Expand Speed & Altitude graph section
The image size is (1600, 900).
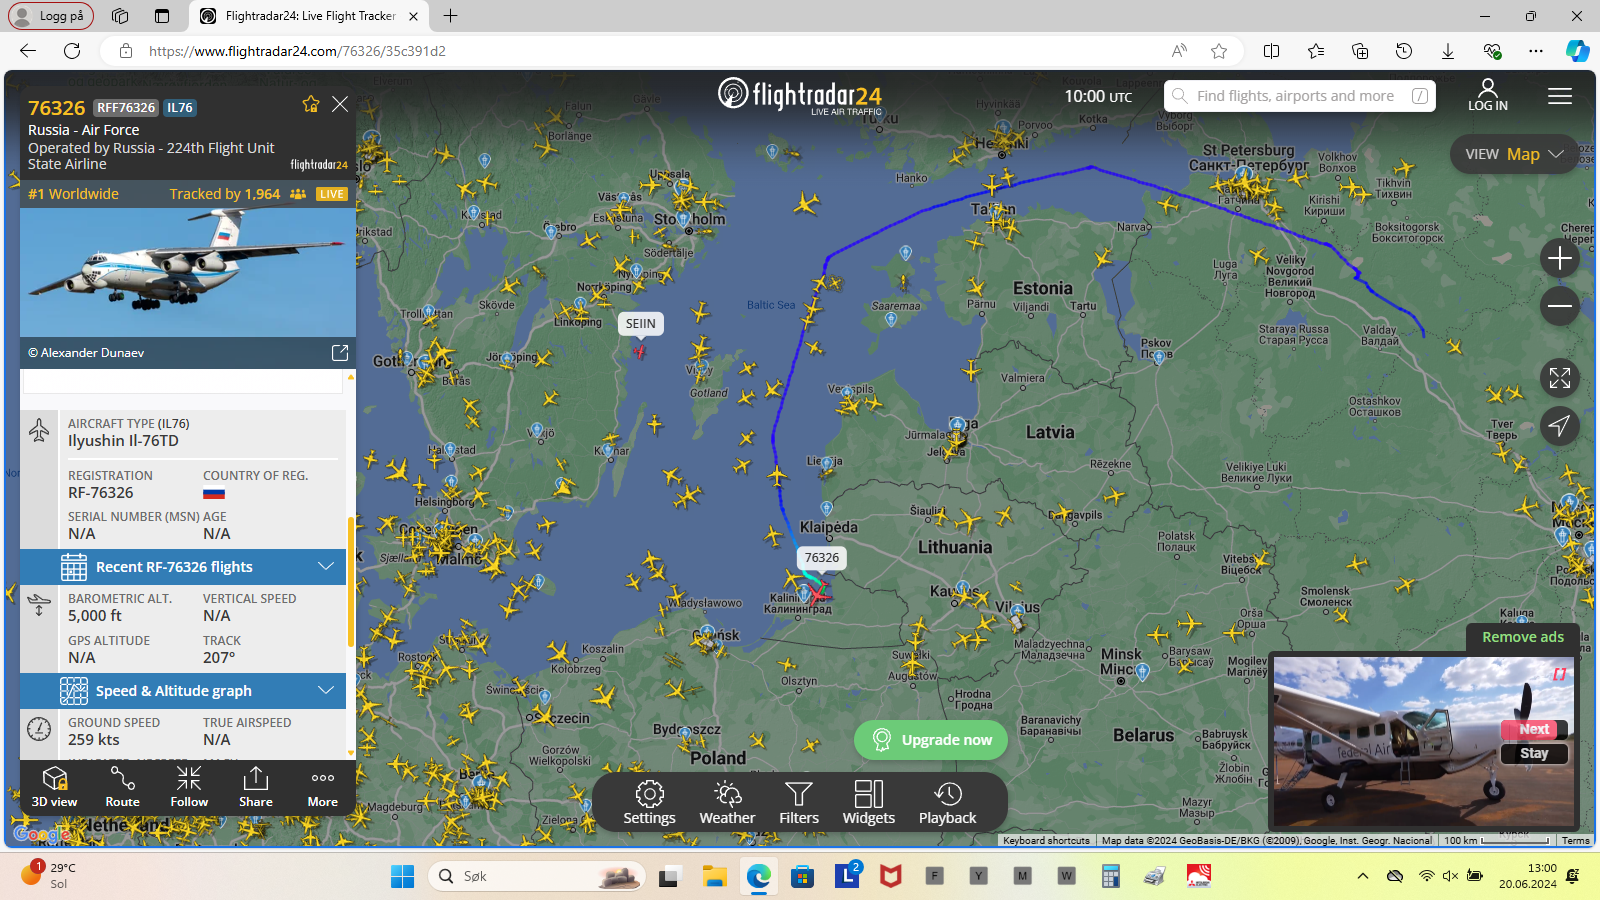pyautogui.click(x=183, y=691)
